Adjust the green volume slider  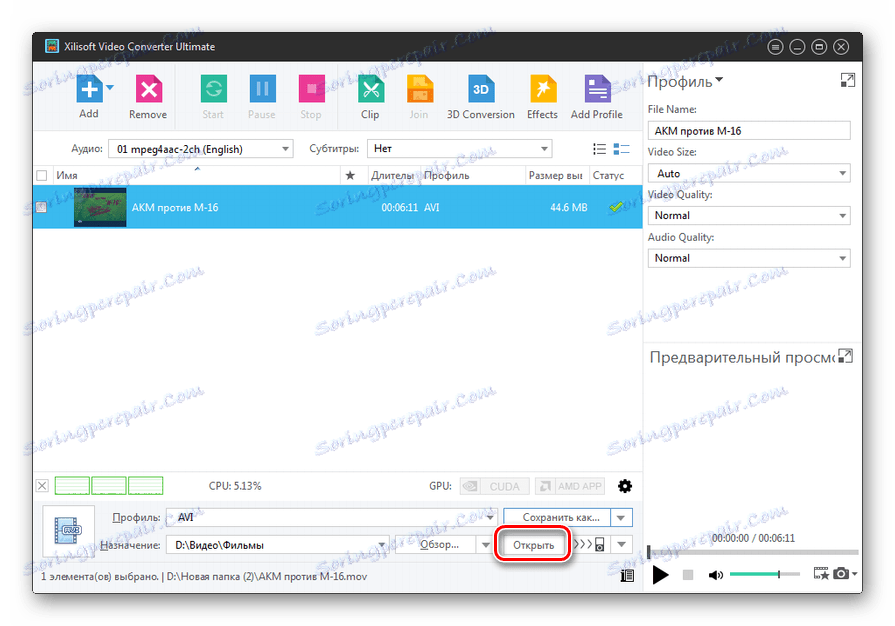point(765,574)
